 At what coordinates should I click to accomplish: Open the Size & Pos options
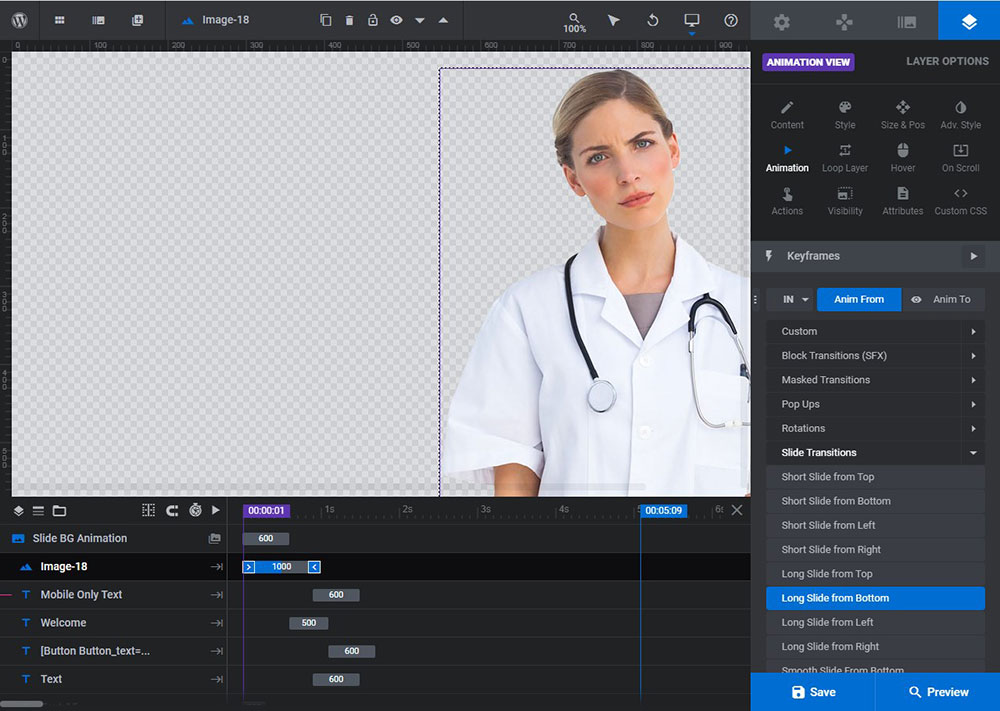pyautogui.click(x=902, y=115)
